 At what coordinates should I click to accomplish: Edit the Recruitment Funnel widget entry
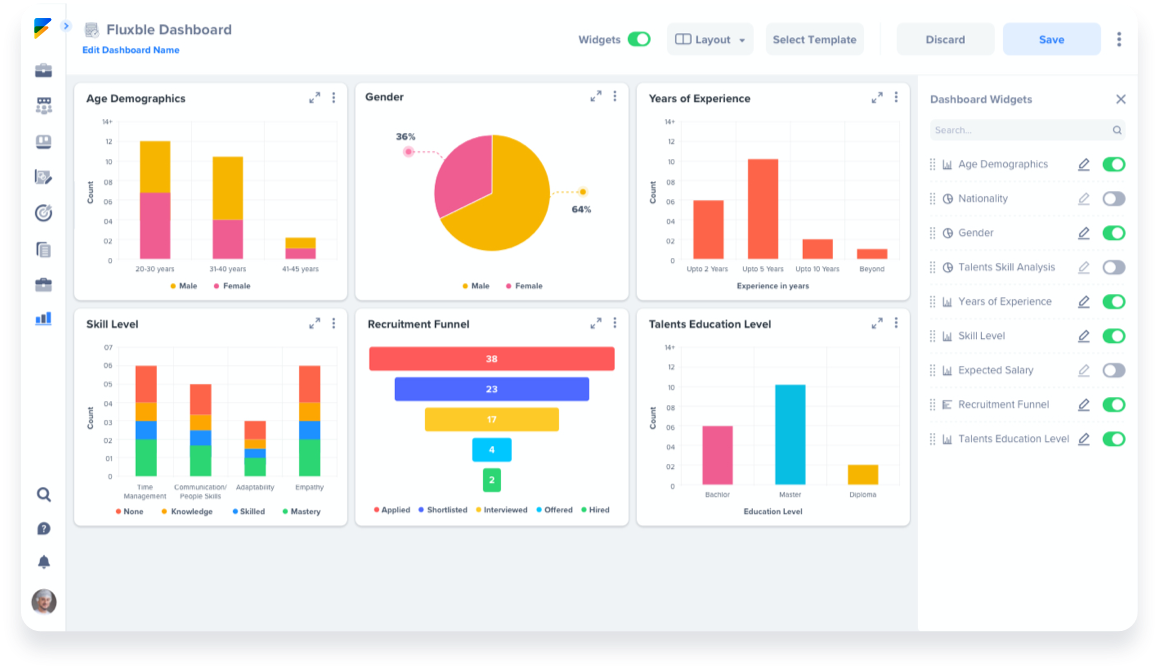1083,405
